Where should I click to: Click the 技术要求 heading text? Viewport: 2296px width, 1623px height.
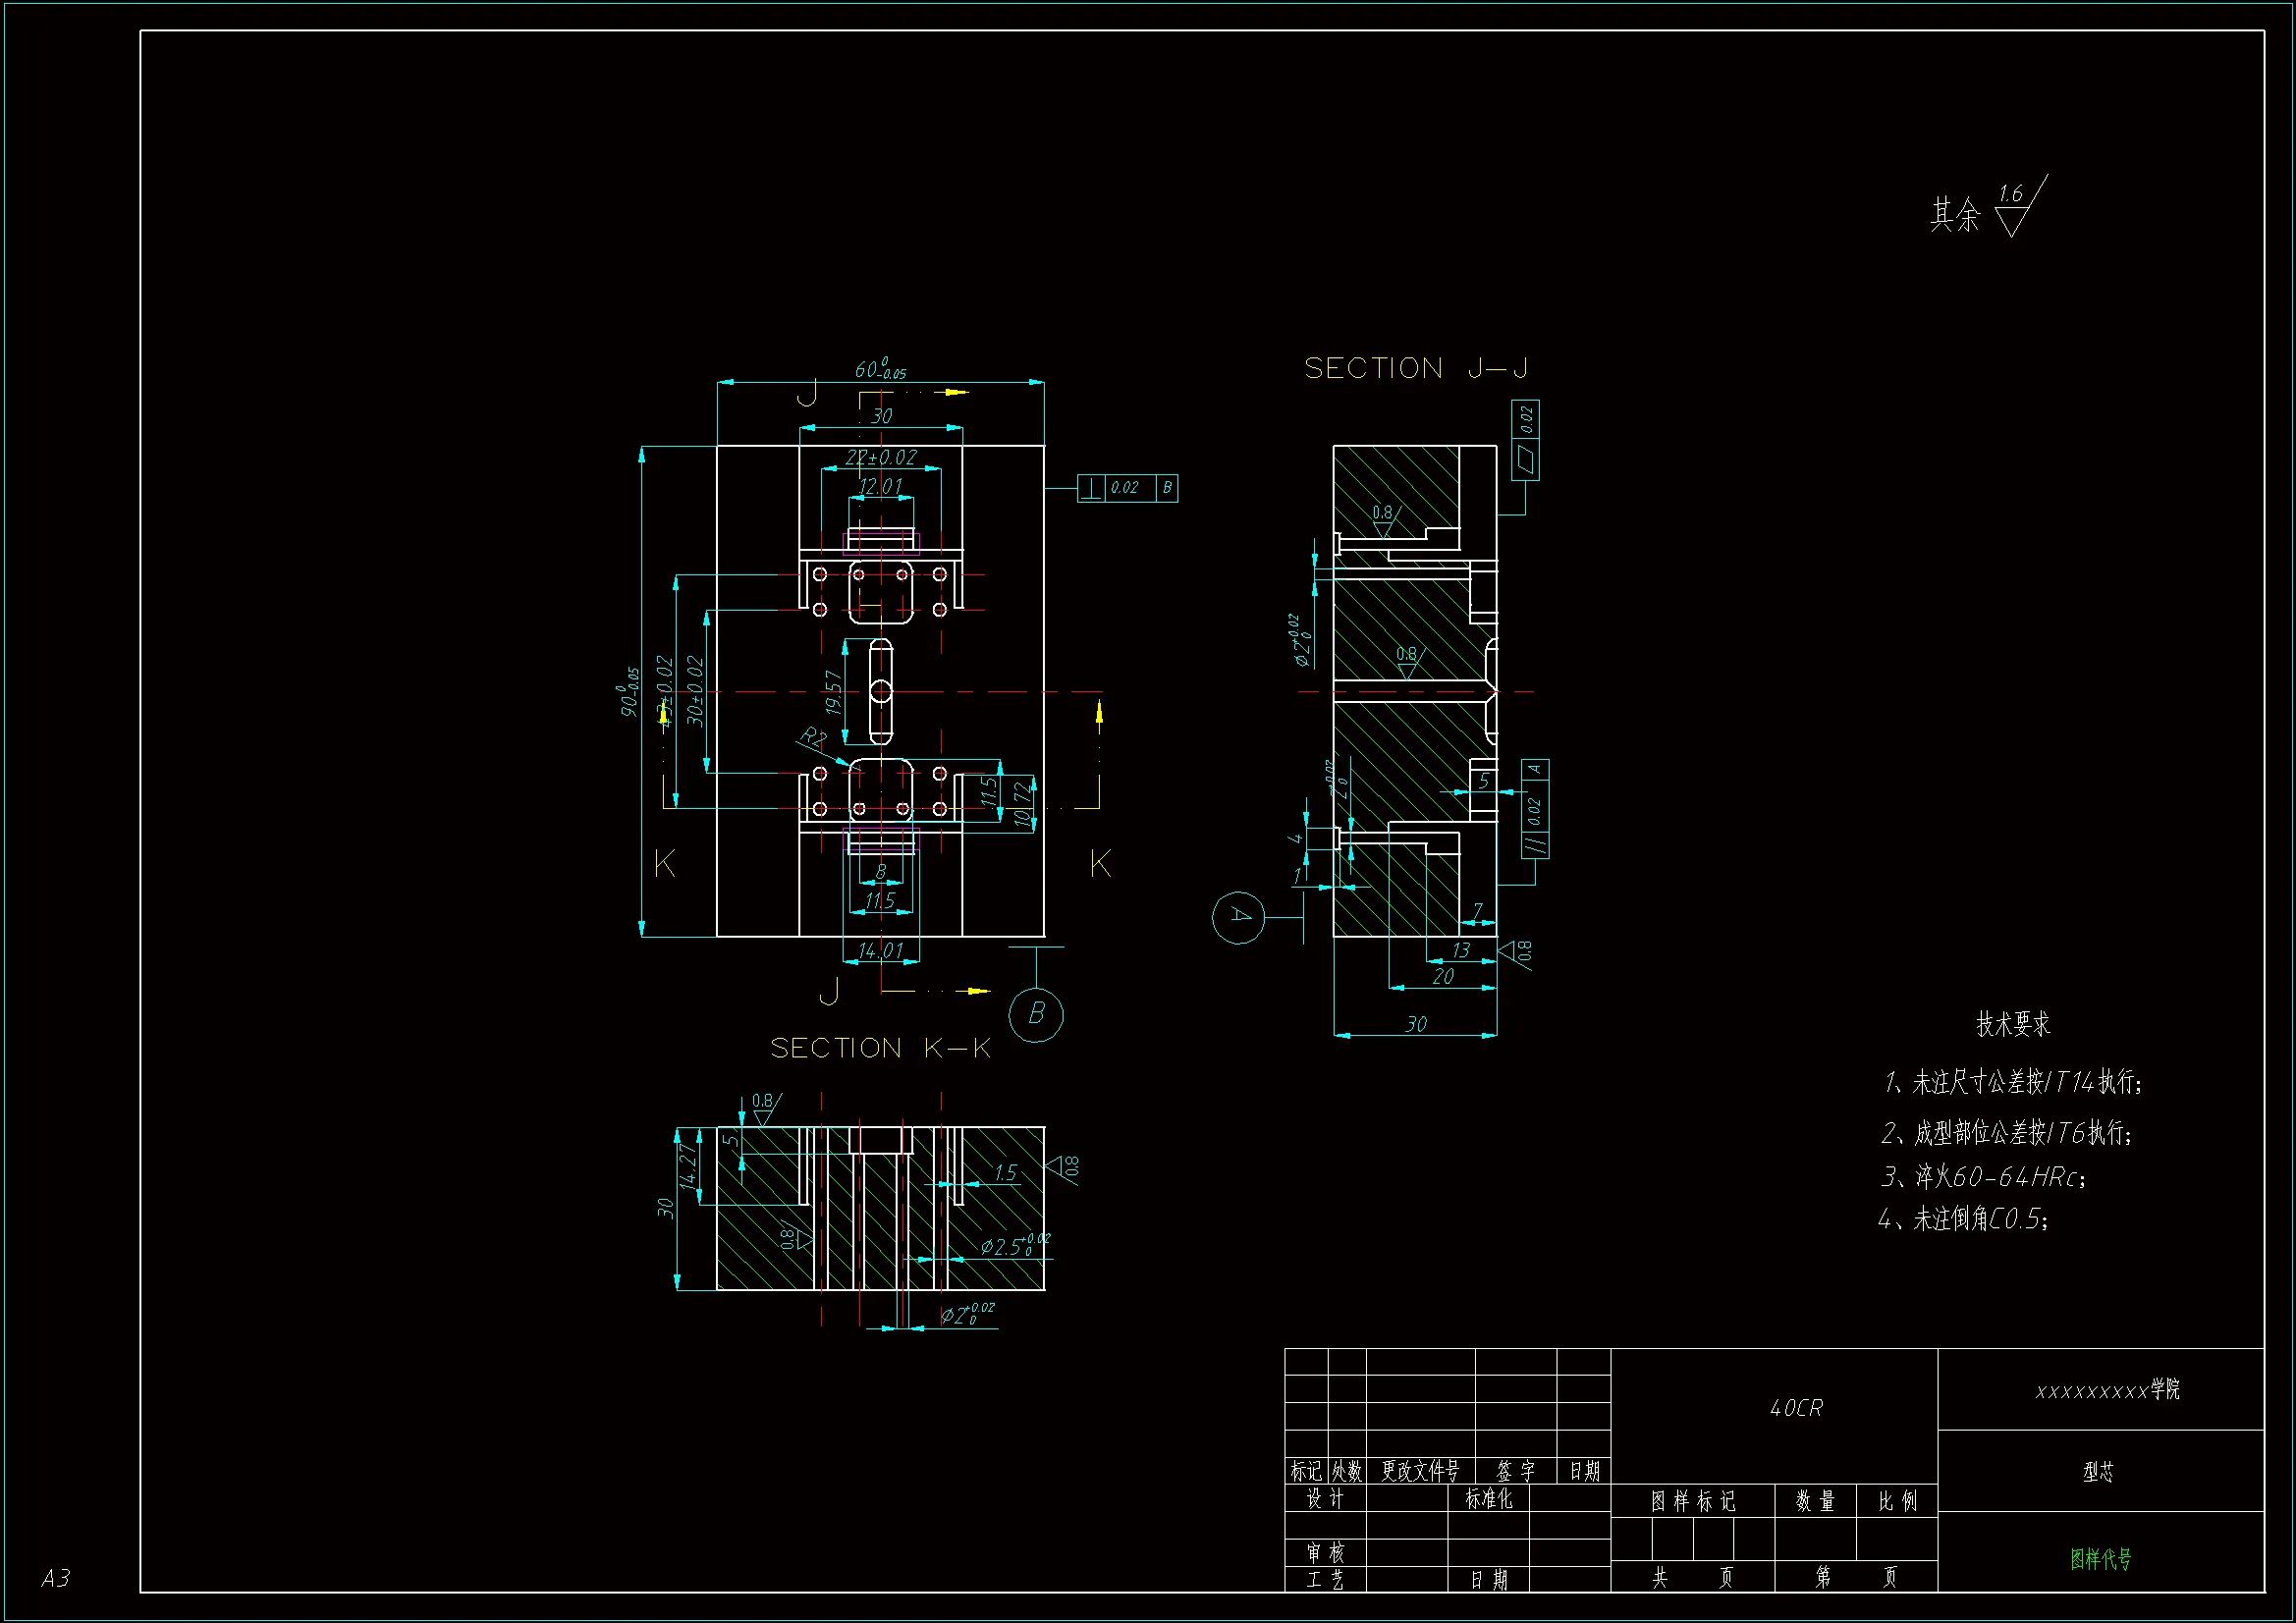pos(2012,1024)
